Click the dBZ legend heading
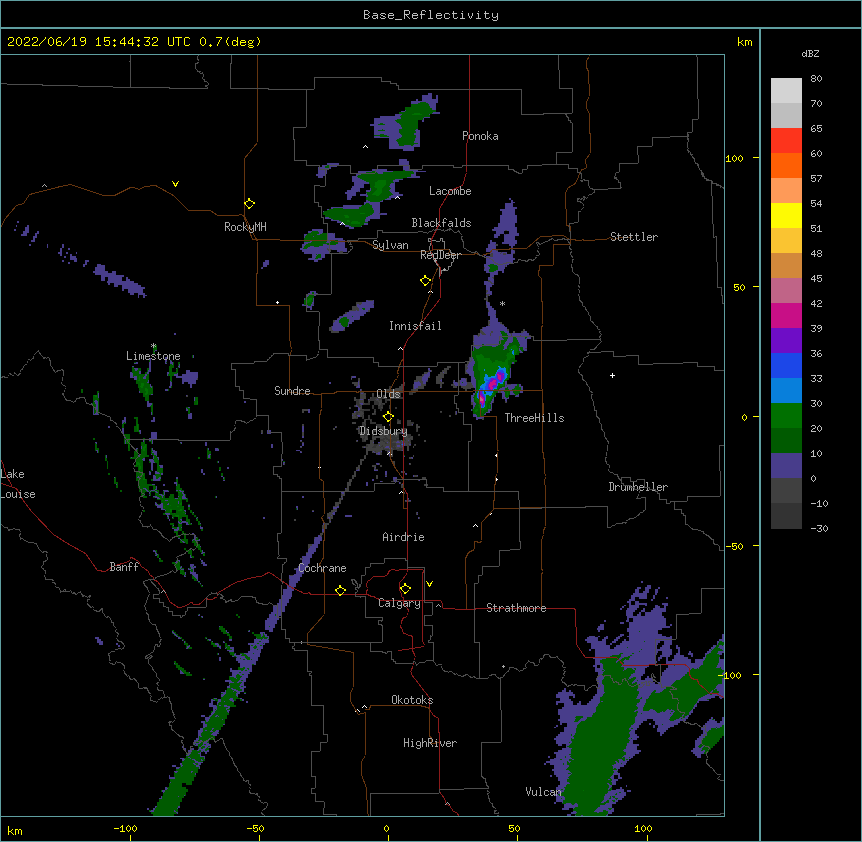The image size is (862, 842). pyautogui.click(x=810, y=54)
